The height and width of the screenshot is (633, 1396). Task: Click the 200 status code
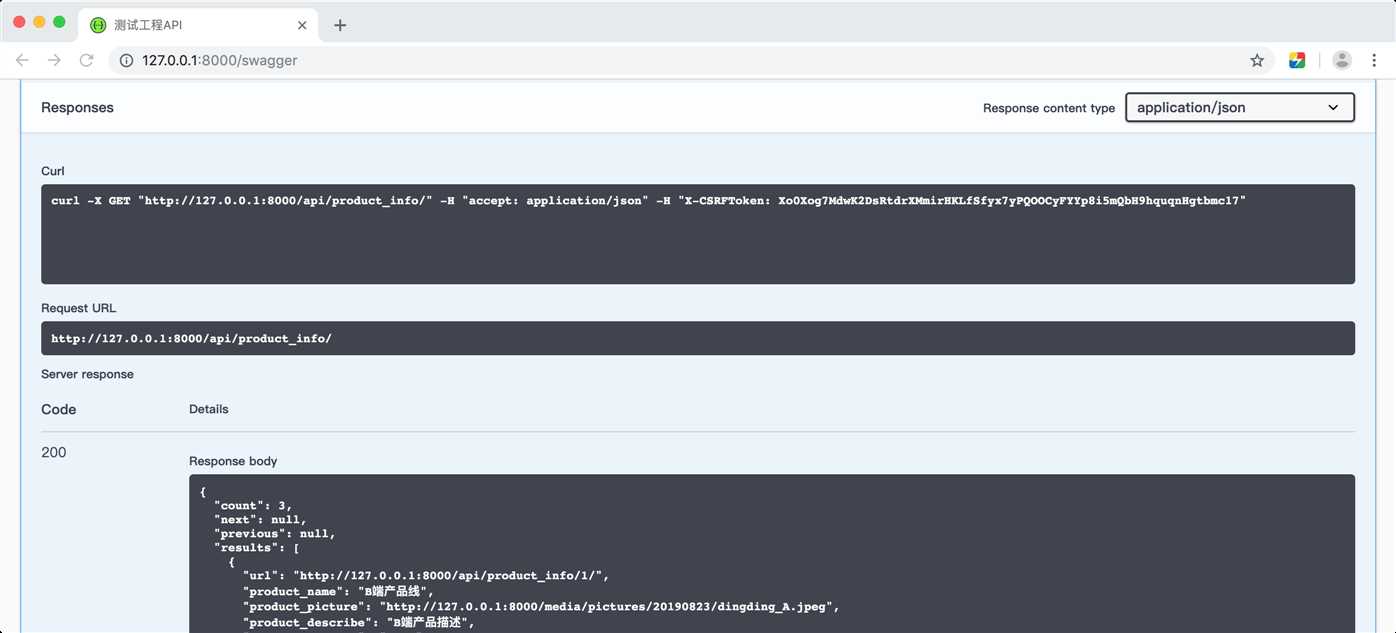54,452
